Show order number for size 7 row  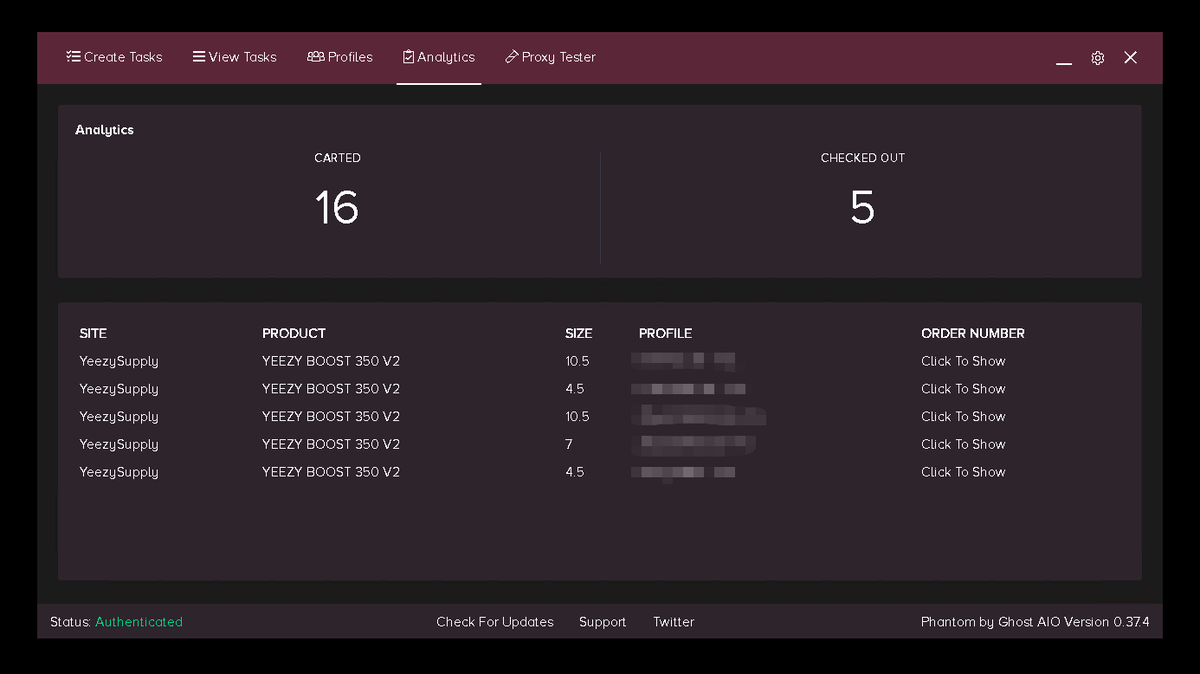click(963, 444)
